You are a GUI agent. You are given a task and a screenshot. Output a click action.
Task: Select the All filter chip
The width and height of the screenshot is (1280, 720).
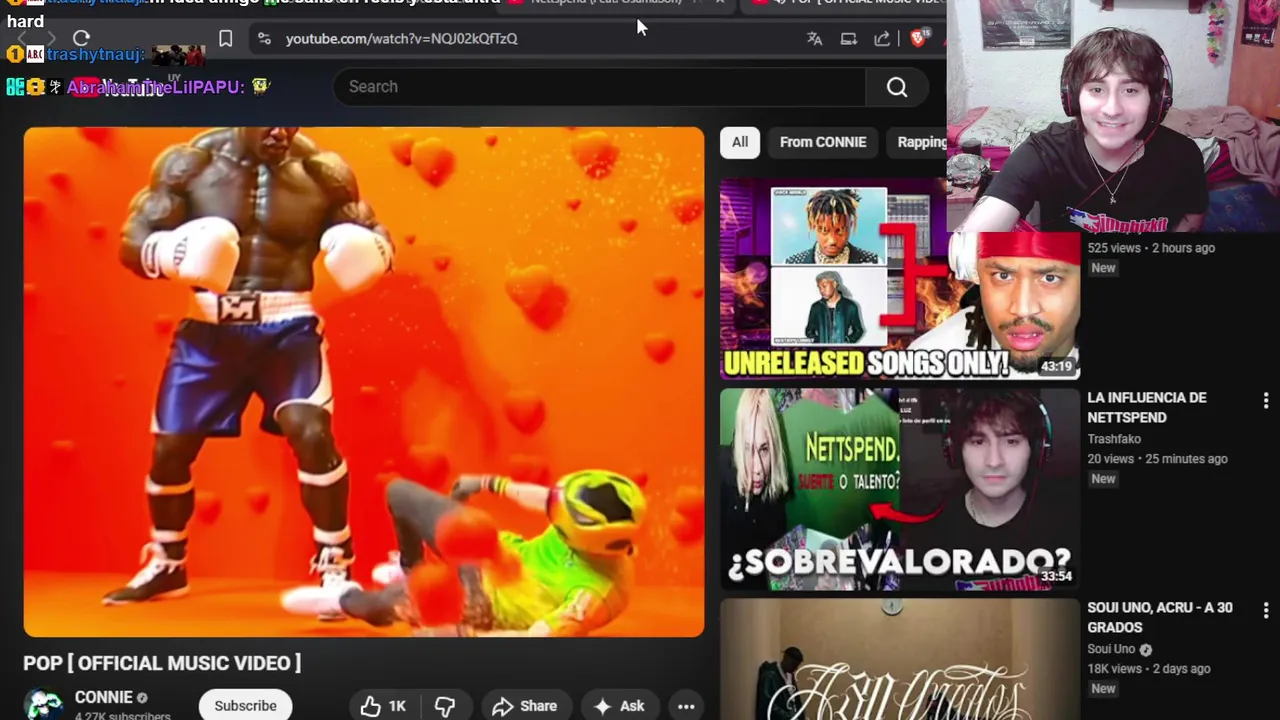[x=739, y=142]
